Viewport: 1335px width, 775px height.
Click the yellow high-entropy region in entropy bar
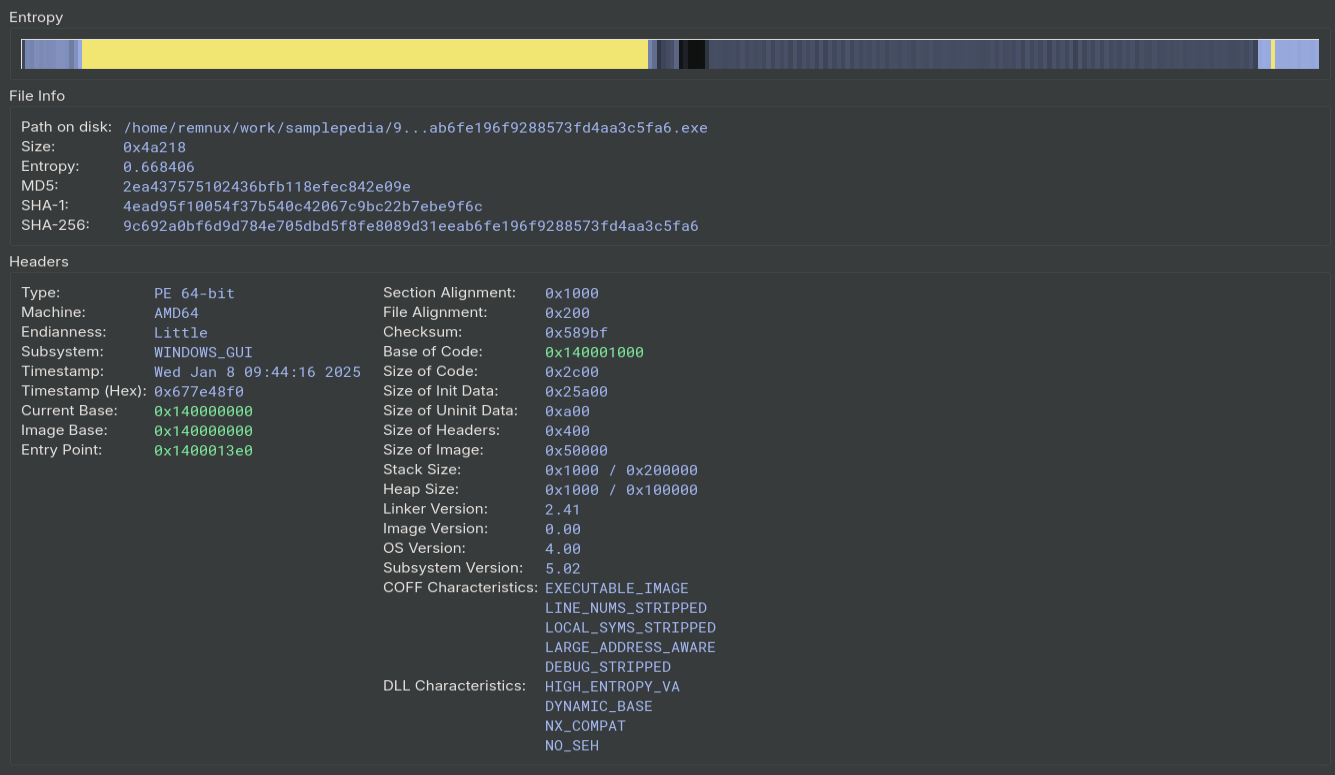pos(365,54)
